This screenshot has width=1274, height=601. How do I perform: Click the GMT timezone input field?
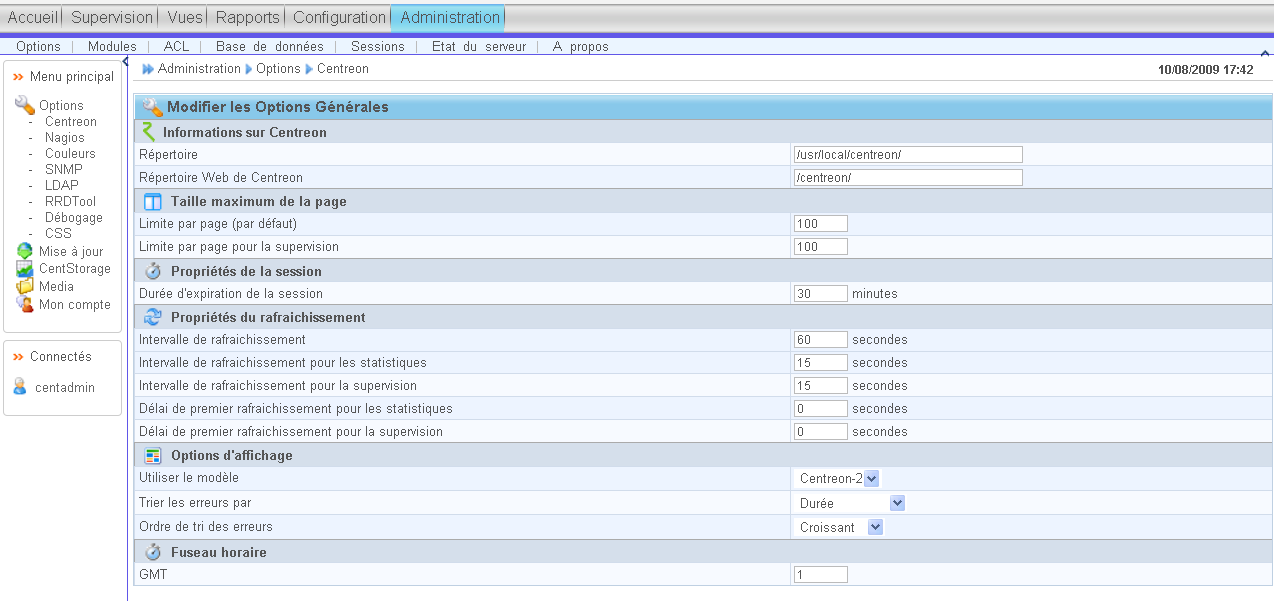[x=820, y=575]
